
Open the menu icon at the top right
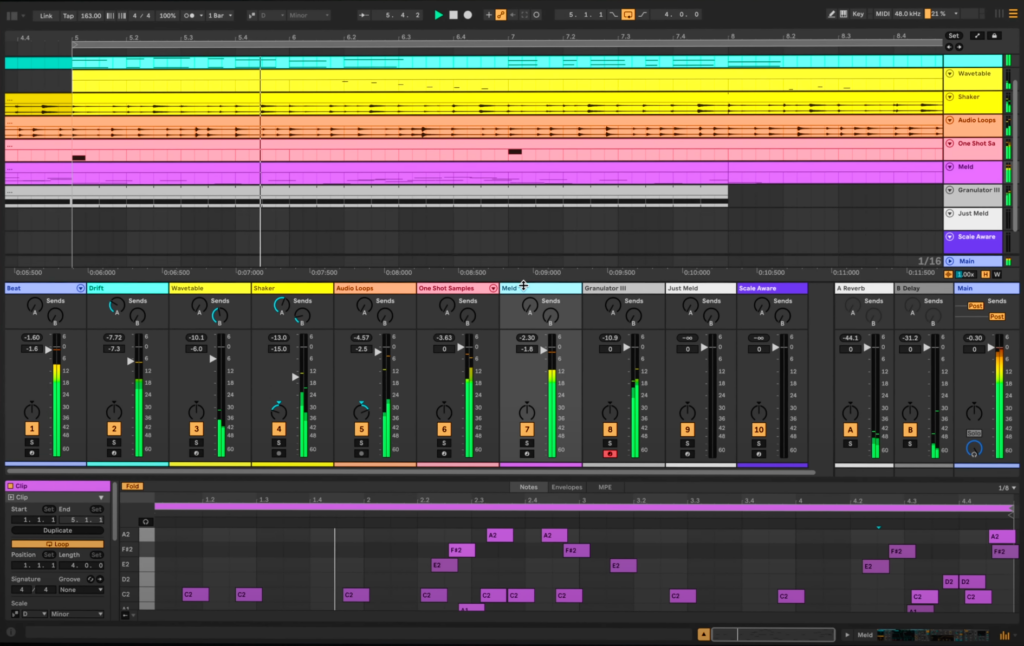pos(1014,14)
